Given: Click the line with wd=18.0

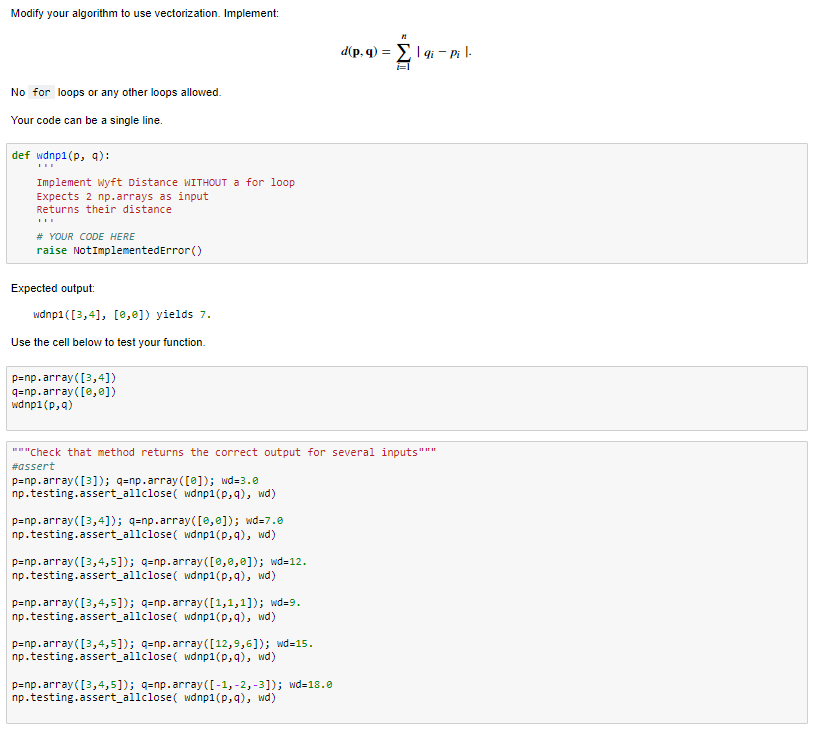Looking at the screenshot, I should (172, 685).
